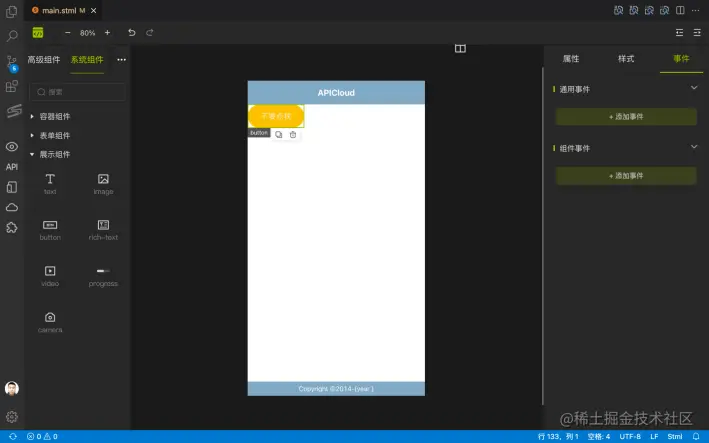
Task: Click the user avatar in activity bar
Action: tap(12, 388)
